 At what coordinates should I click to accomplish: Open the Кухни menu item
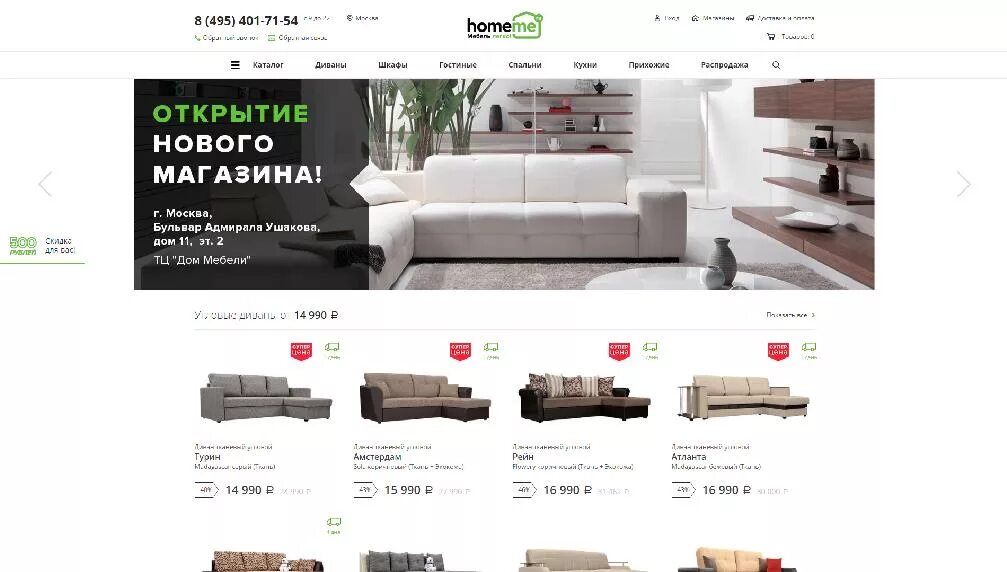585,65
